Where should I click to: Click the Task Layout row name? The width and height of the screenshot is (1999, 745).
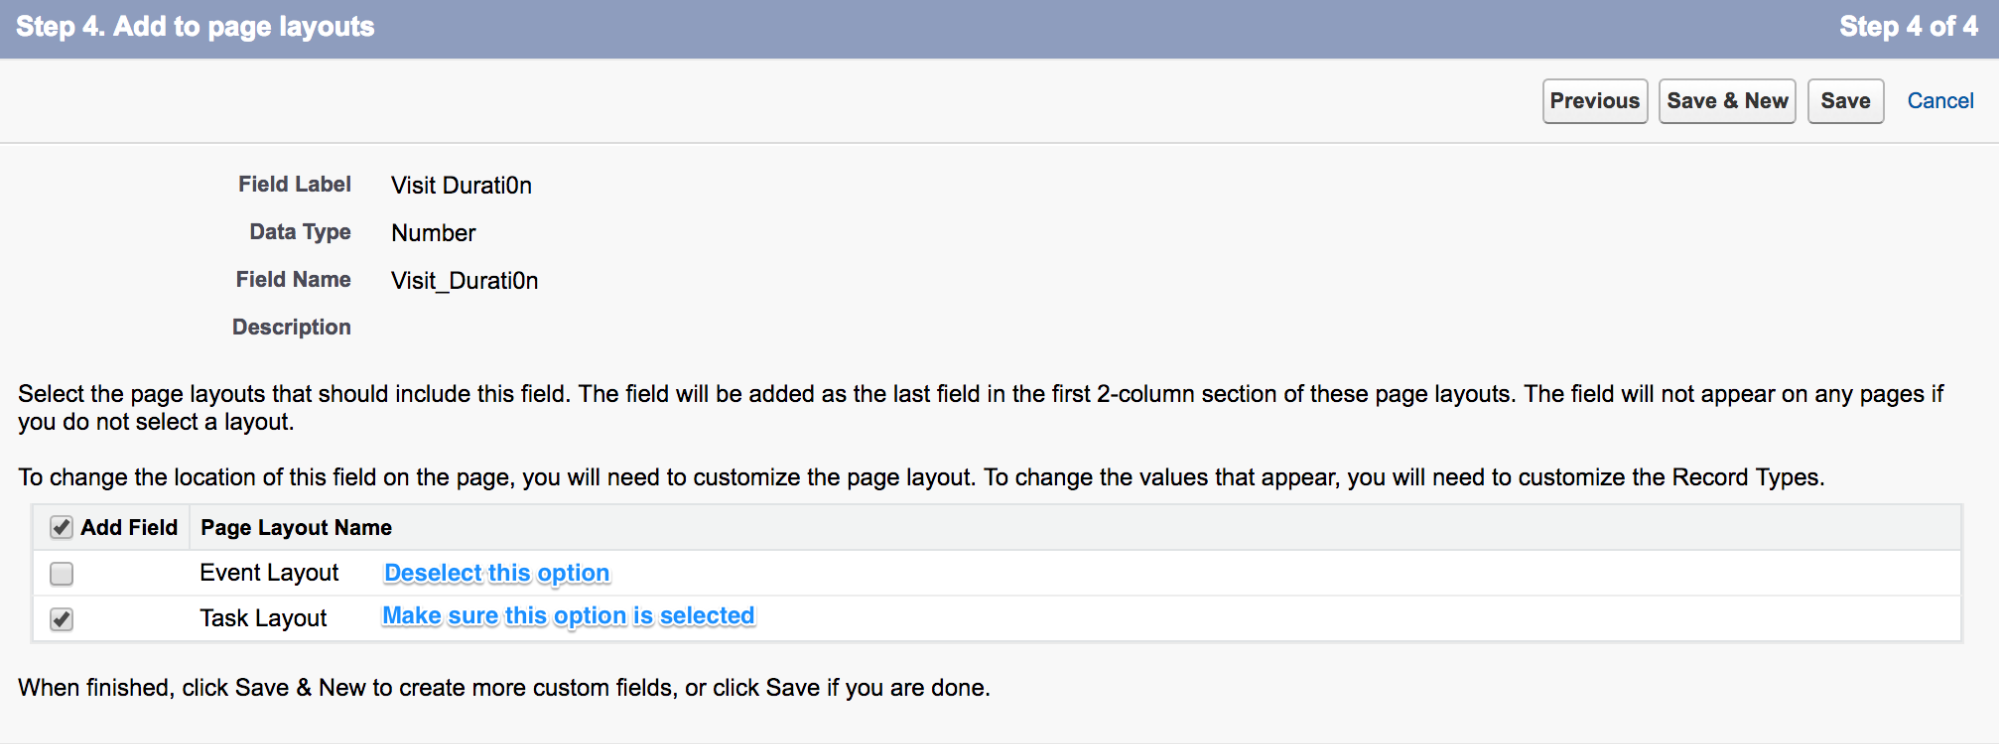[263, 619]
